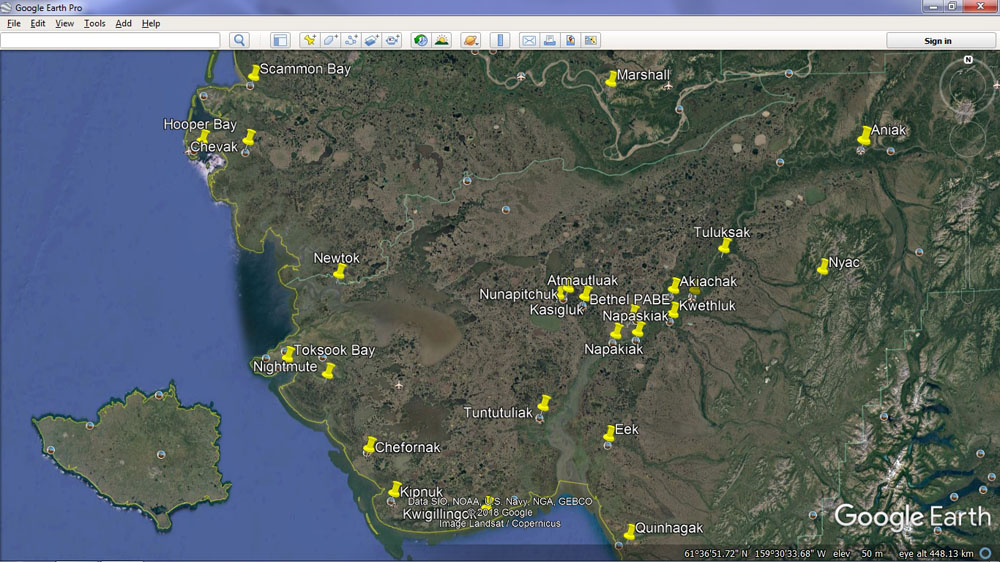1000x562 pixels.
Task: Open the File menu
Action: point(13,24)
